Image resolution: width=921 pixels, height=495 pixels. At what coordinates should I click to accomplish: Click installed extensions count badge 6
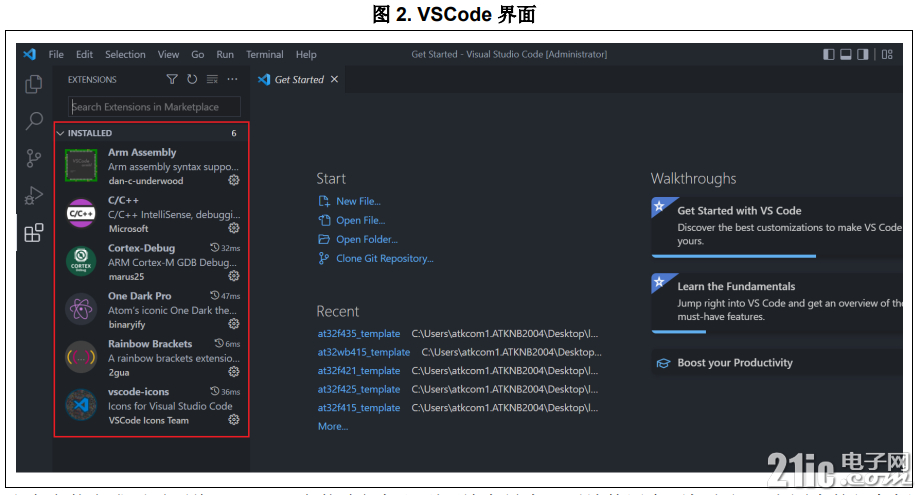234,133
